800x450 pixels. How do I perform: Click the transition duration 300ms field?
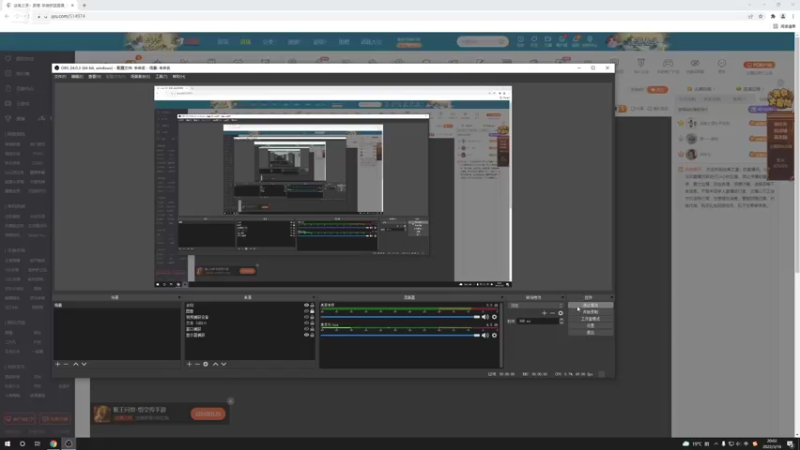click(537, 321)
